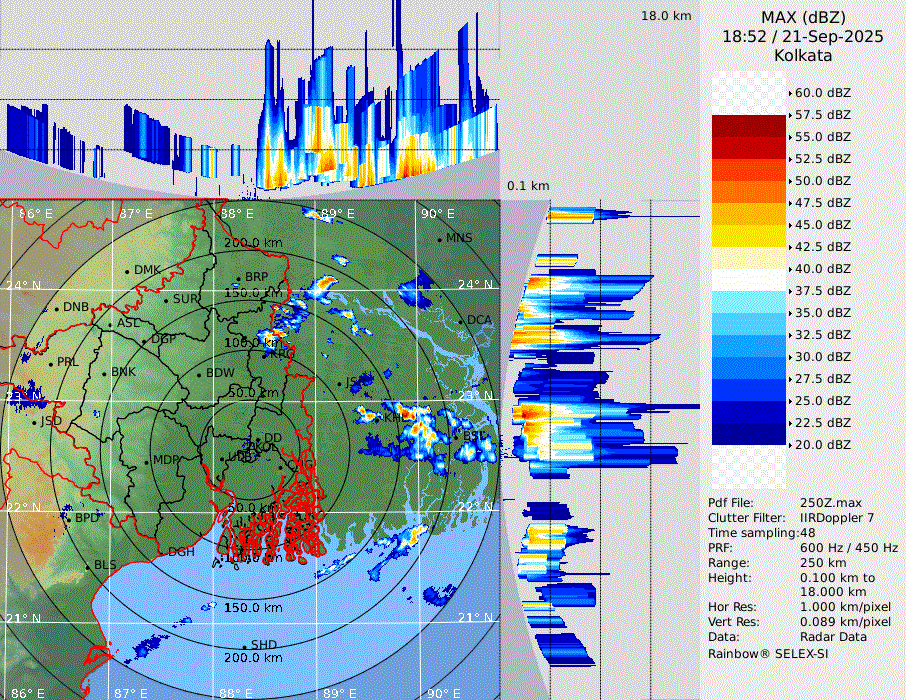Click the 20.0 dBZ legend label
The image size is (906, 700).
pos(823,444)
